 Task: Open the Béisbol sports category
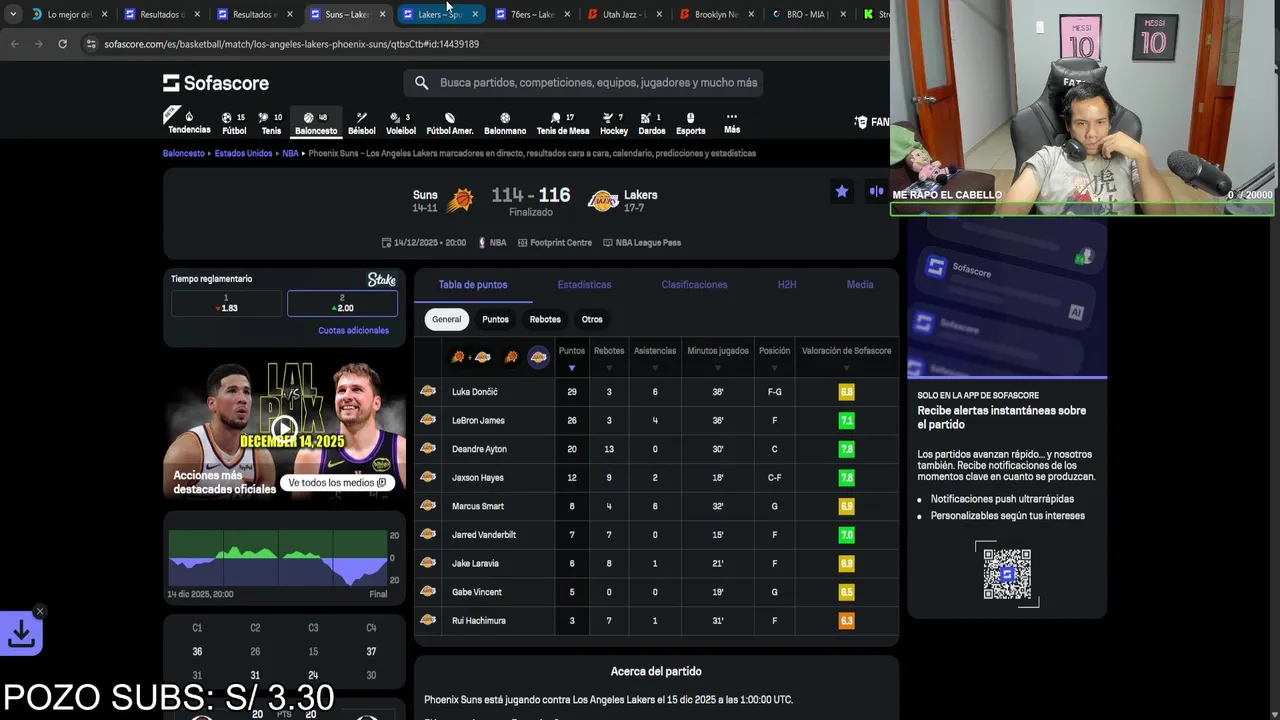coord(362,123)
